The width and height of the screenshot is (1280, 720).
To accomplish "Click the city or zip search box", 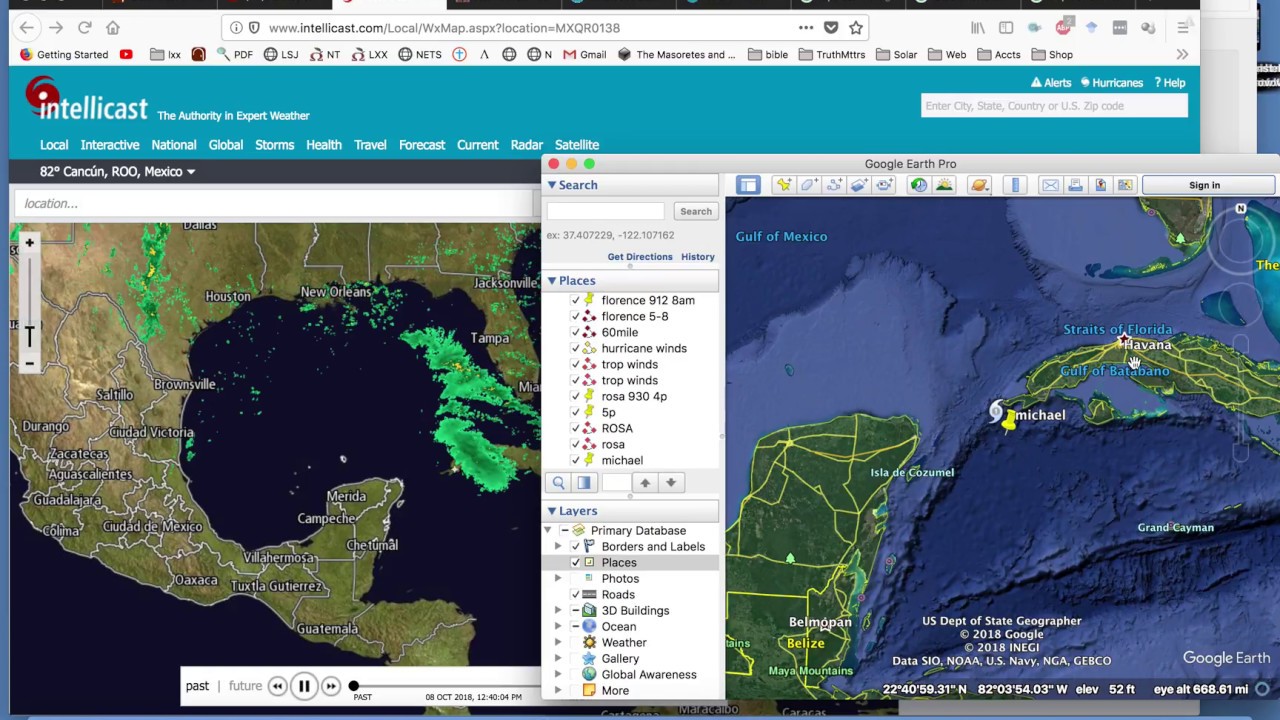I will point(1054,106).
